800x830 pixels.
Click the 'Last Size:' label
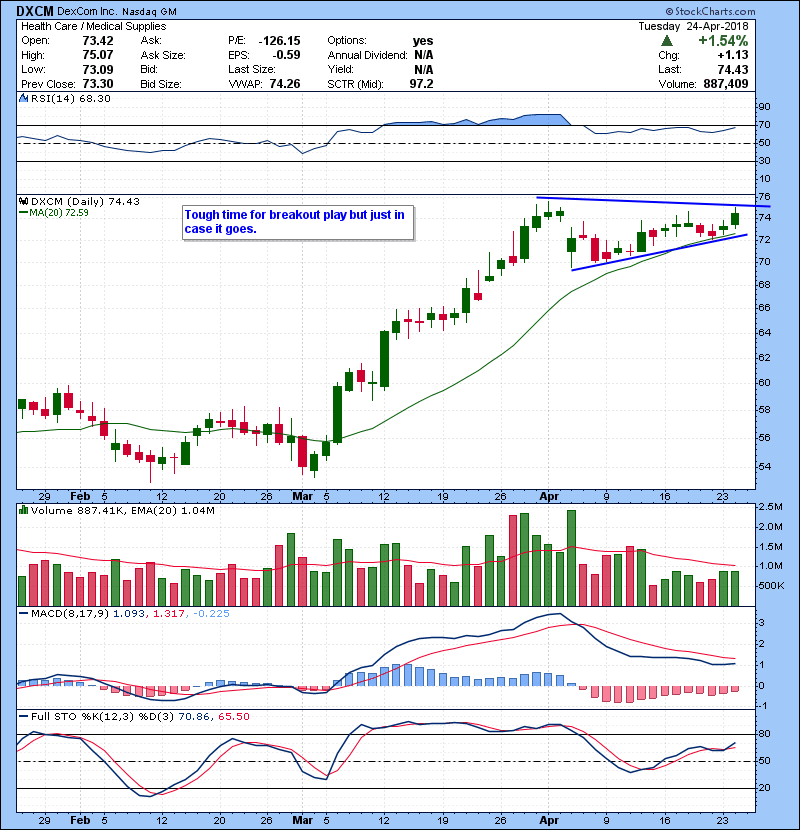pos(251,69)
